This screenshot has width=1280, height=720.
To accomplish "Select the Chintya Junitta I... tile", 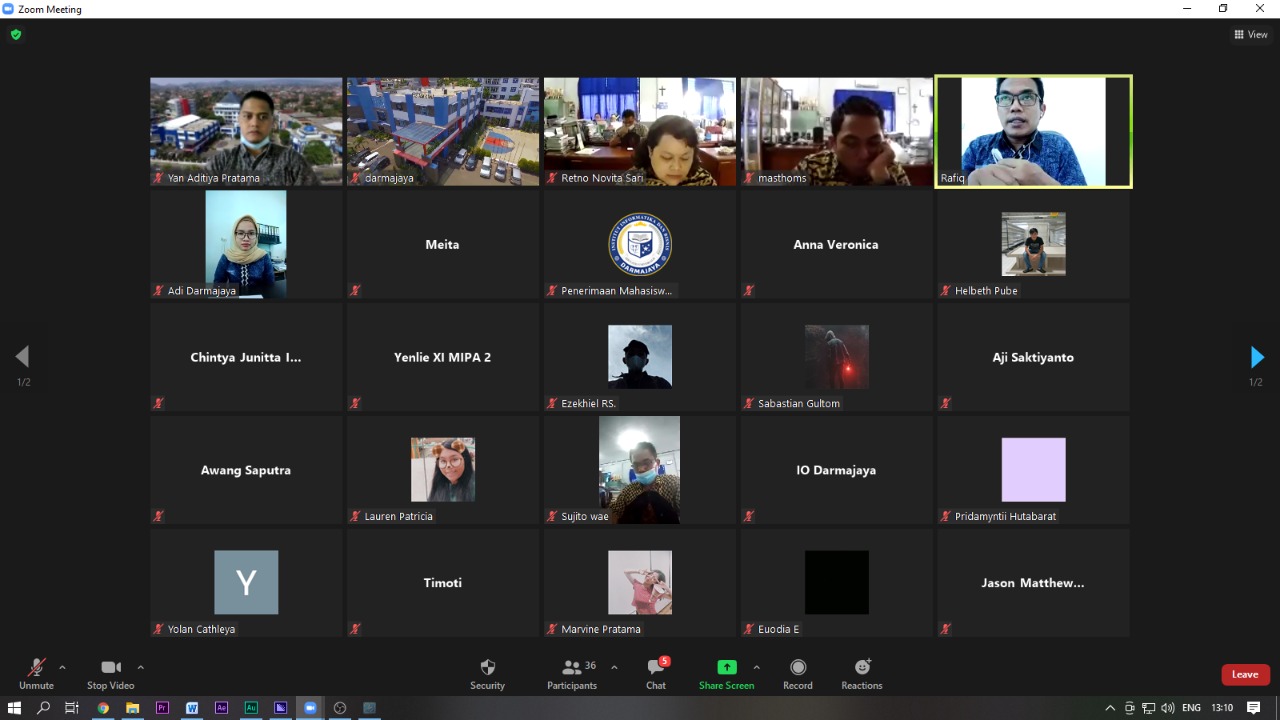I will tap(246, 358).
